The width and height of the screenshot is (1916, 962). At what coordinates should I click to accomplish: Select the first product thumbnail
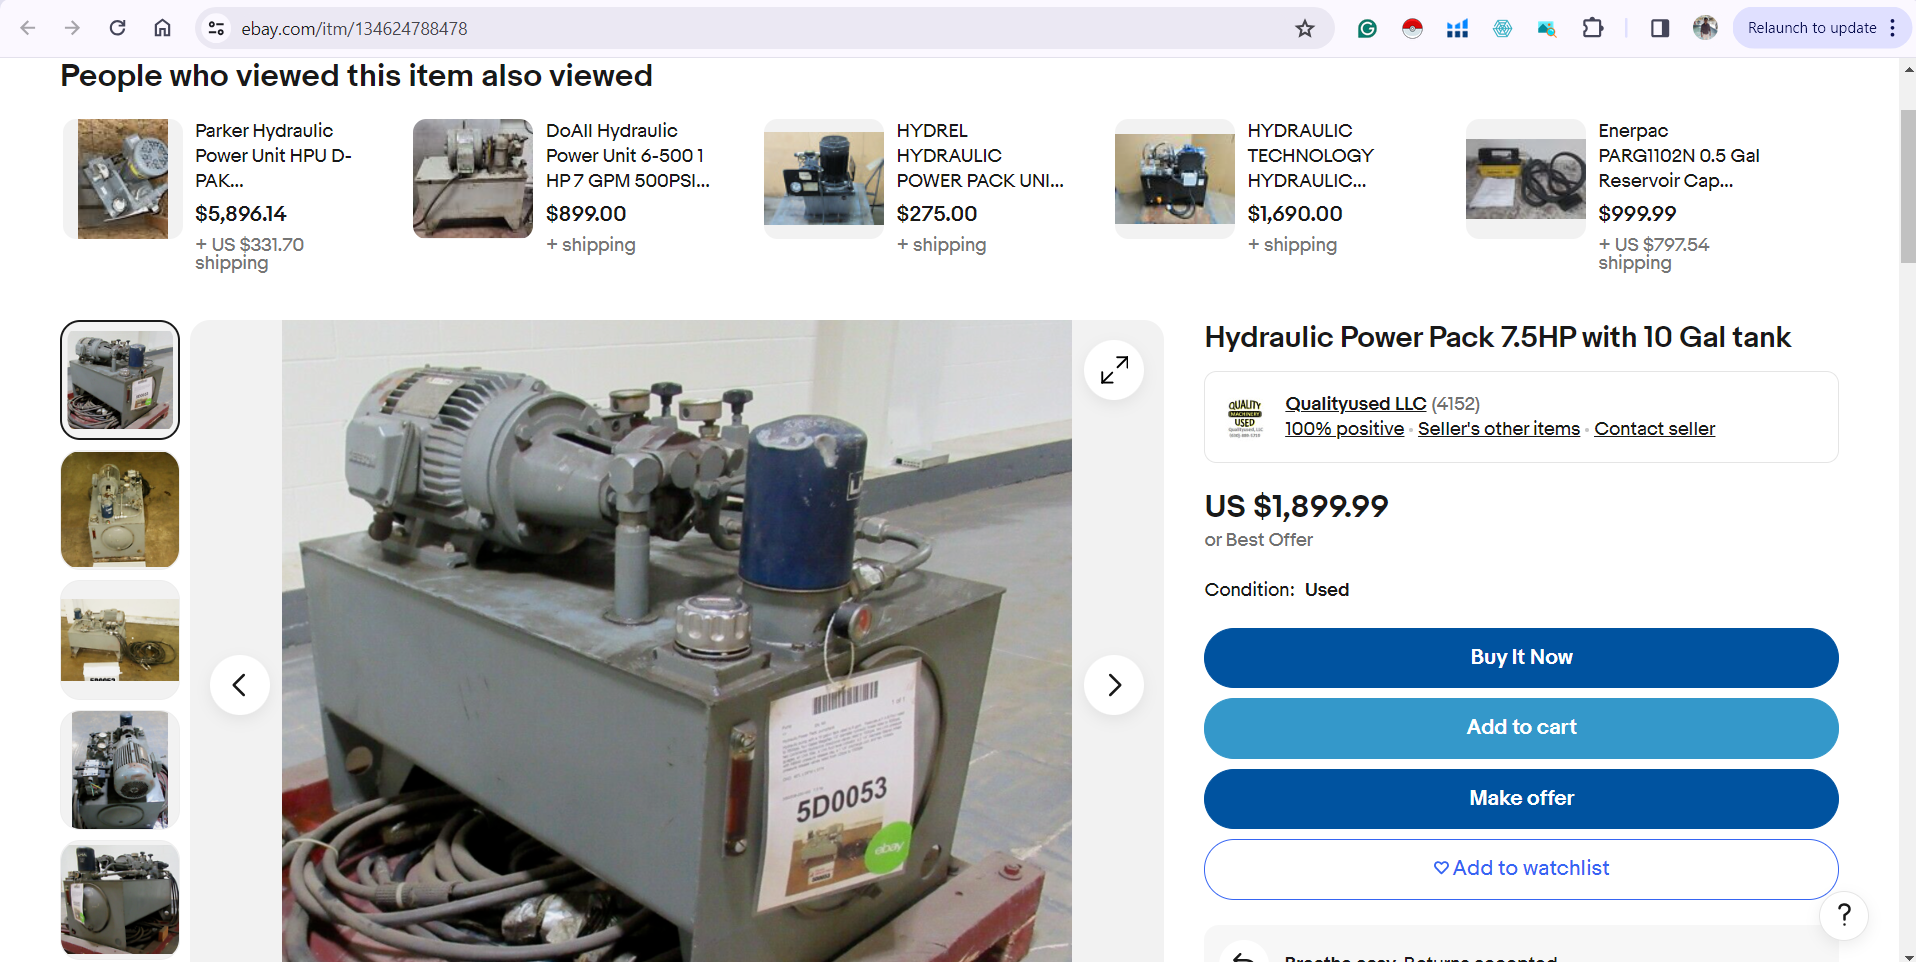[x=120, y=380]
